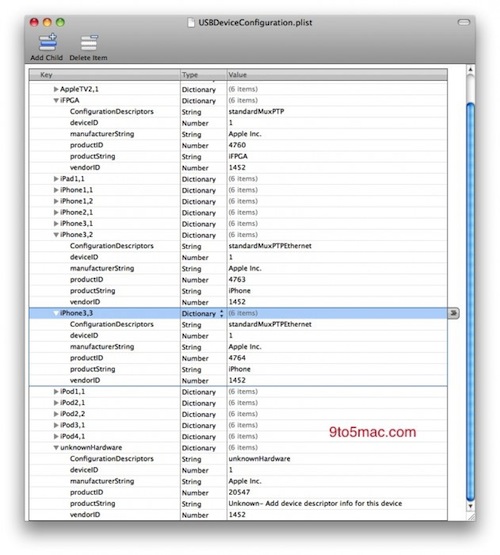Viewport: 500px width, 555px height.
Task: Select the productString value iFPGA
Action: (x=238, y=156)
